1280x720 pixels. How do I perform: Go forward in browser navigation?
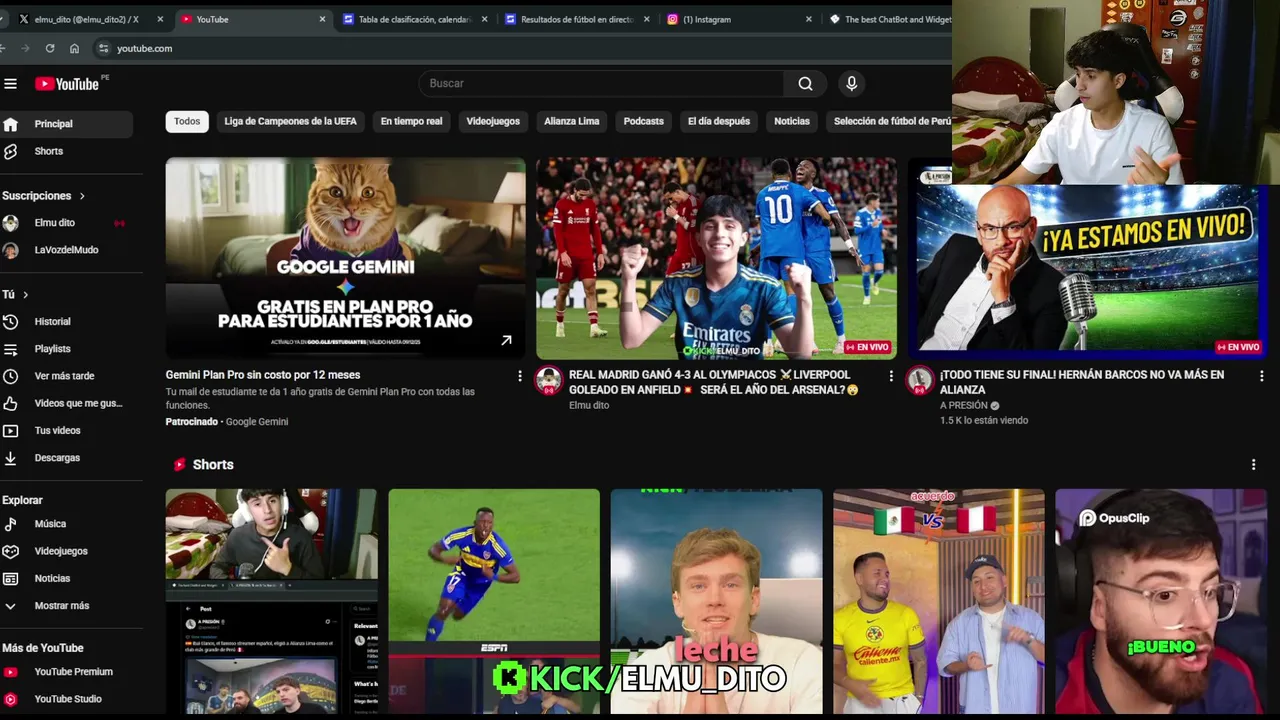[x=25, y=48]
